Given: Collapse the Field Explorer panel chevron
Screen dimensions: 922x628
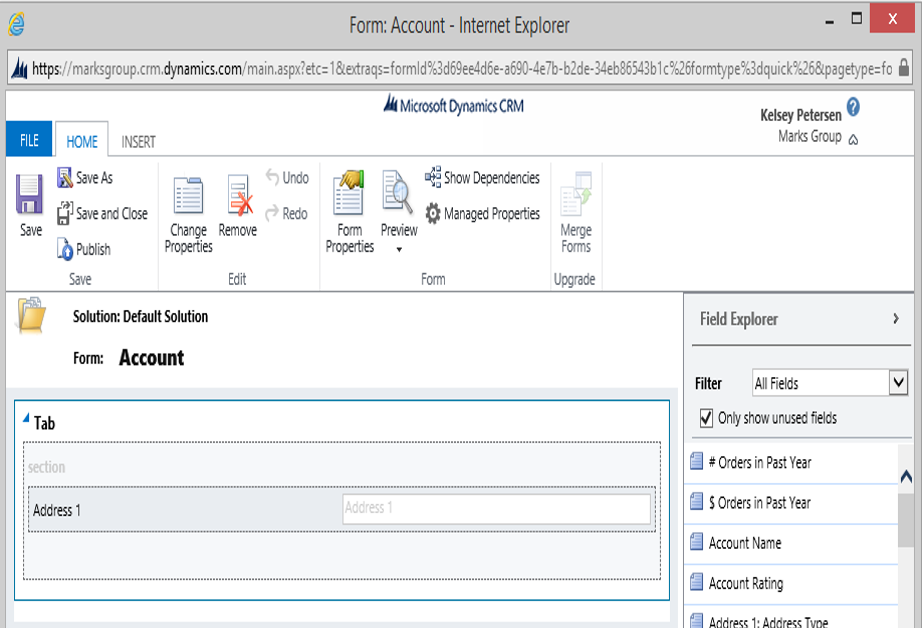Looking at the screenshot, I should point(896,319).
